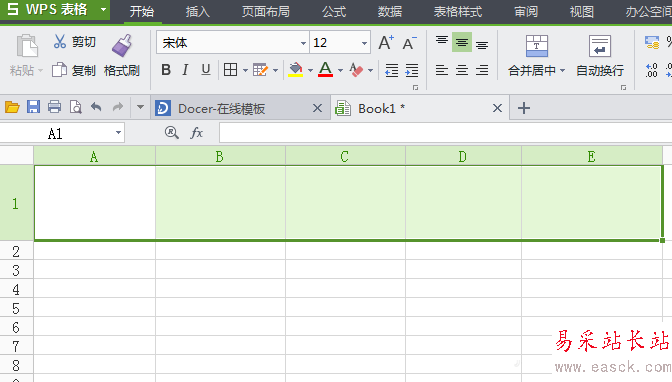Apply cell borders icon
Screen dimensions: 672x382
(231, 69)
